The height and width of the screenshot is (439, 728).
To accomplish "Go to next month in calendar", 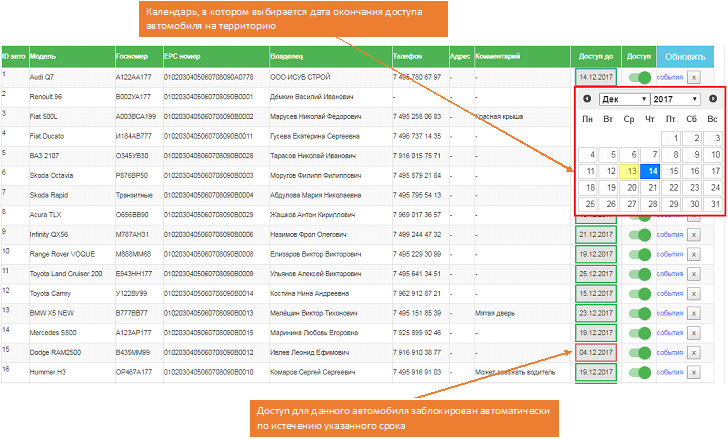I will pyautogui.click(x=713, y=99).
